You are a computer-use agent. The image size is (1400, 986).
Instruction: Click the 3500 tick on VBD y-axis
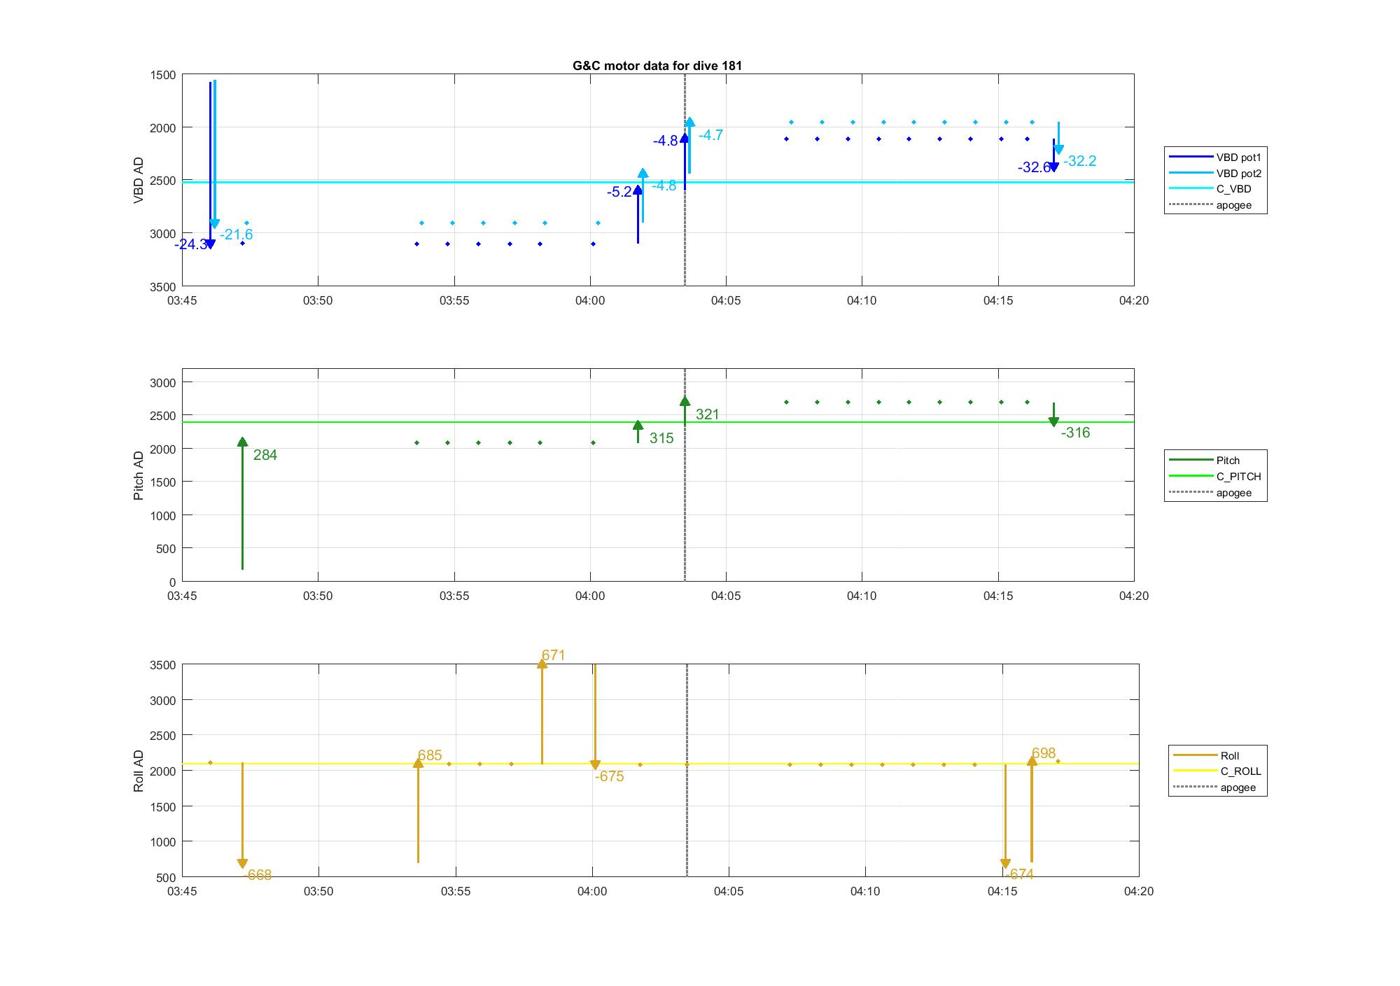click(x=162, y=287)
